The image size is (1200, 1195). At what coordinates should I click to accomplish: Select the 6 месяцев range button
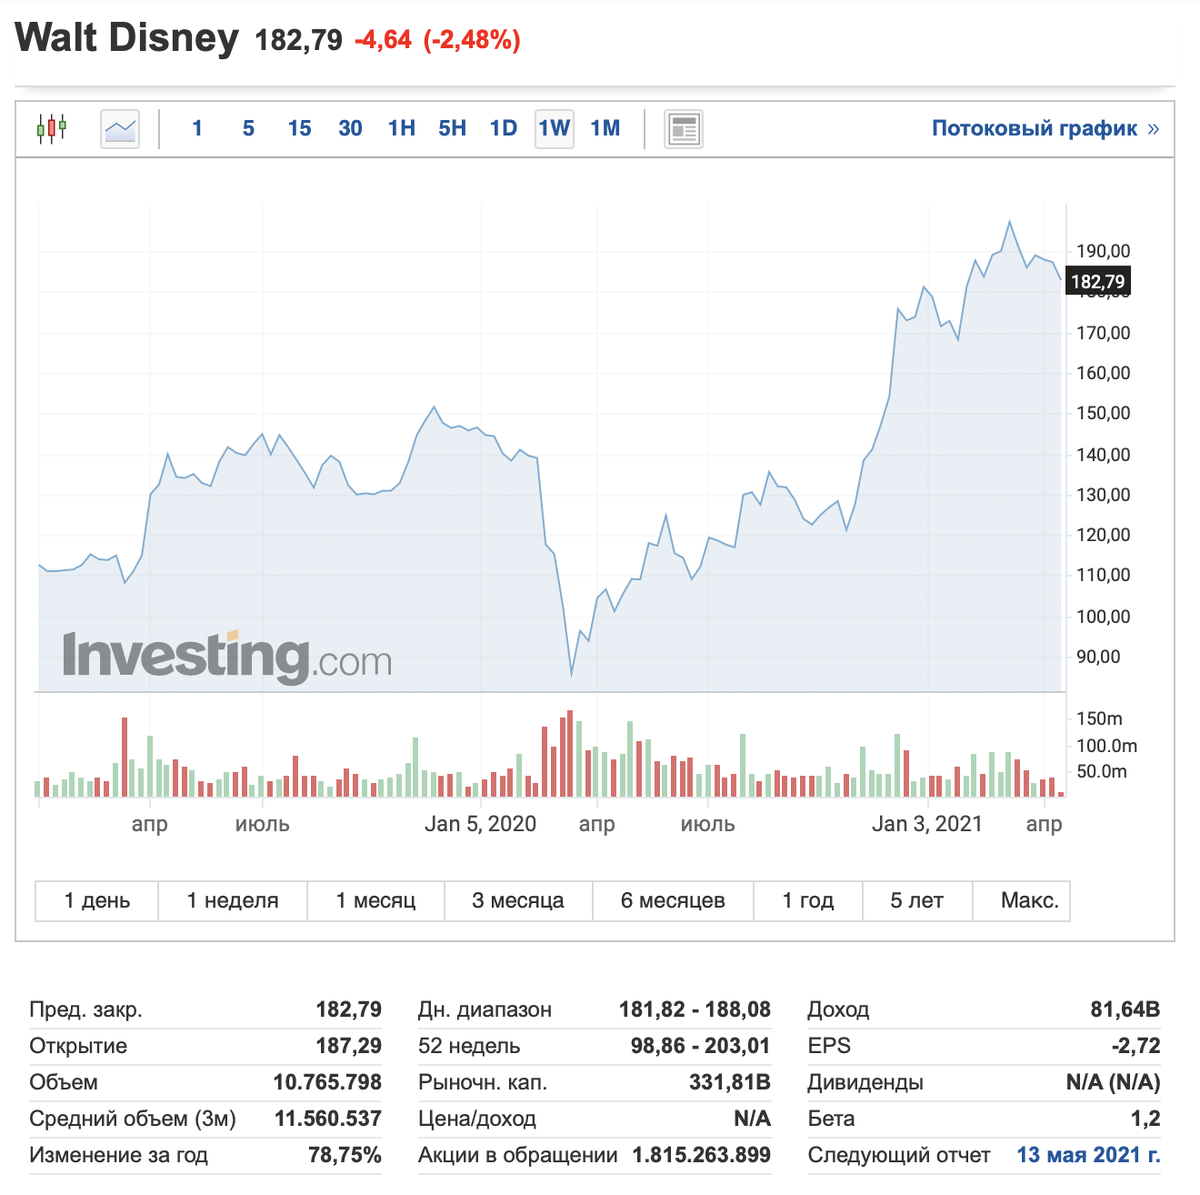(x=673, y=900)
